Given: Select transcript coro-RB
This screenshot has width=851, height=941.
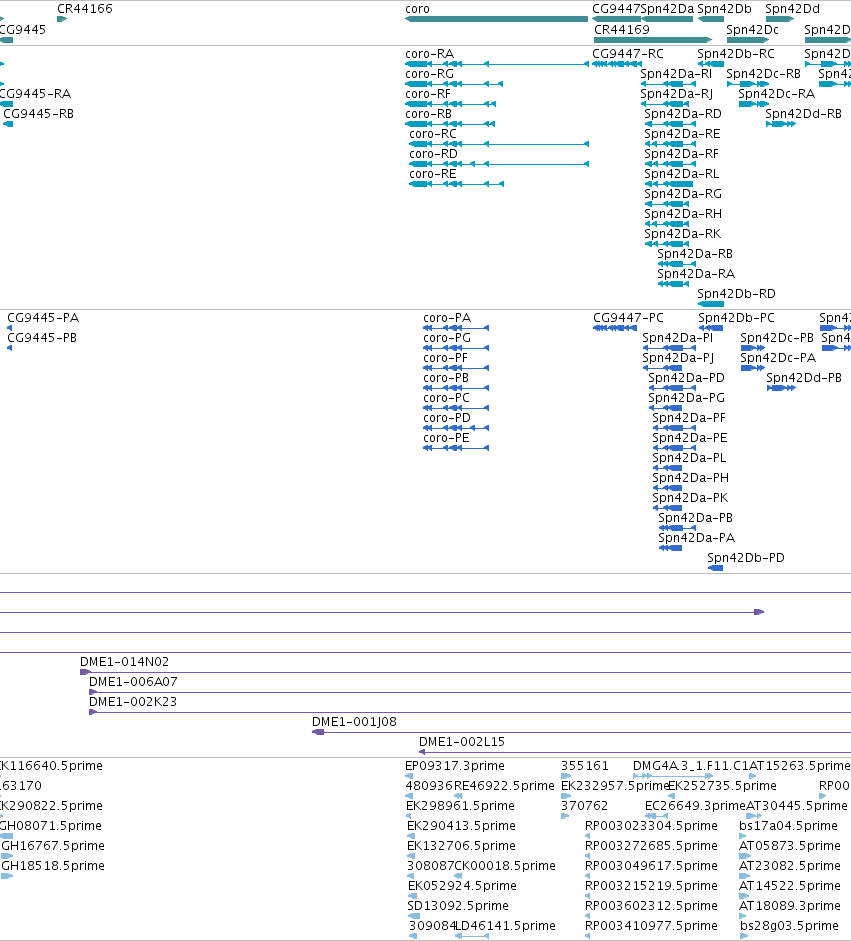Looking at the screenshot, I should click(450, 124).
